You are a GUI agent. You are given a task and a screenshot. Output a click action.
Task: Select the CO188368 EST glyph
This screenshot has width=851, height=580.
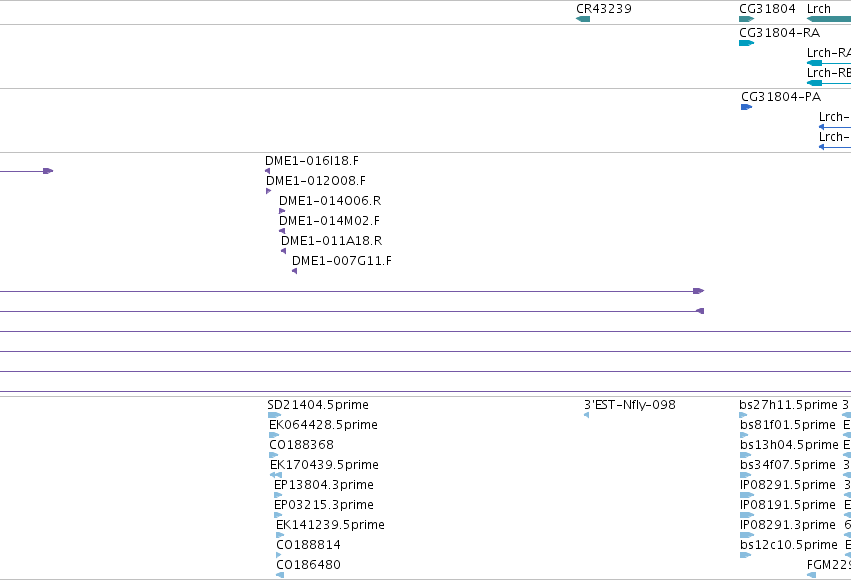pos(274,455)
